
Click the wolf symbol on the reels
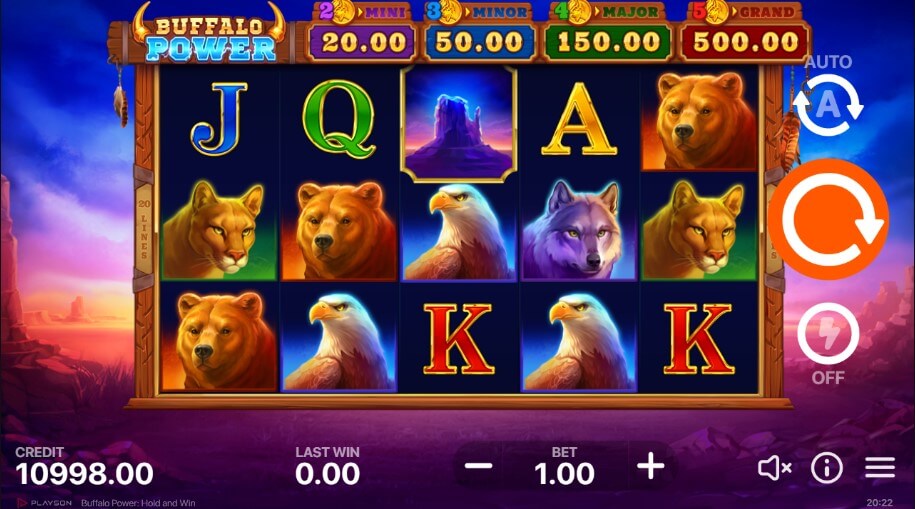click(579, 230)
